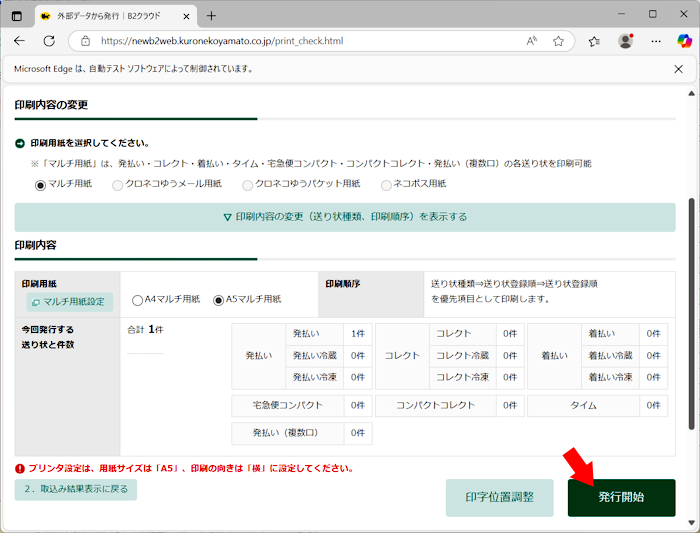Open the Copilot icon
Viewport: 700px width, 533px height.
(x=684, y=41)
